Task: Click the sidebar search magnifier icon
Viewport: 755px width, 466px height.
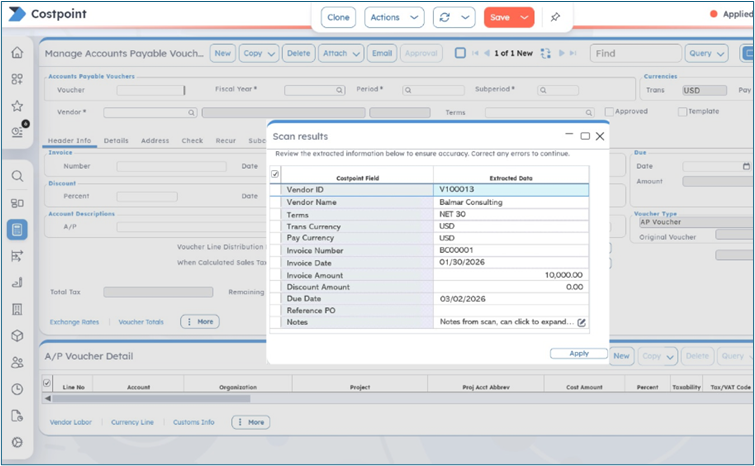Action: [x=17, y=177]
